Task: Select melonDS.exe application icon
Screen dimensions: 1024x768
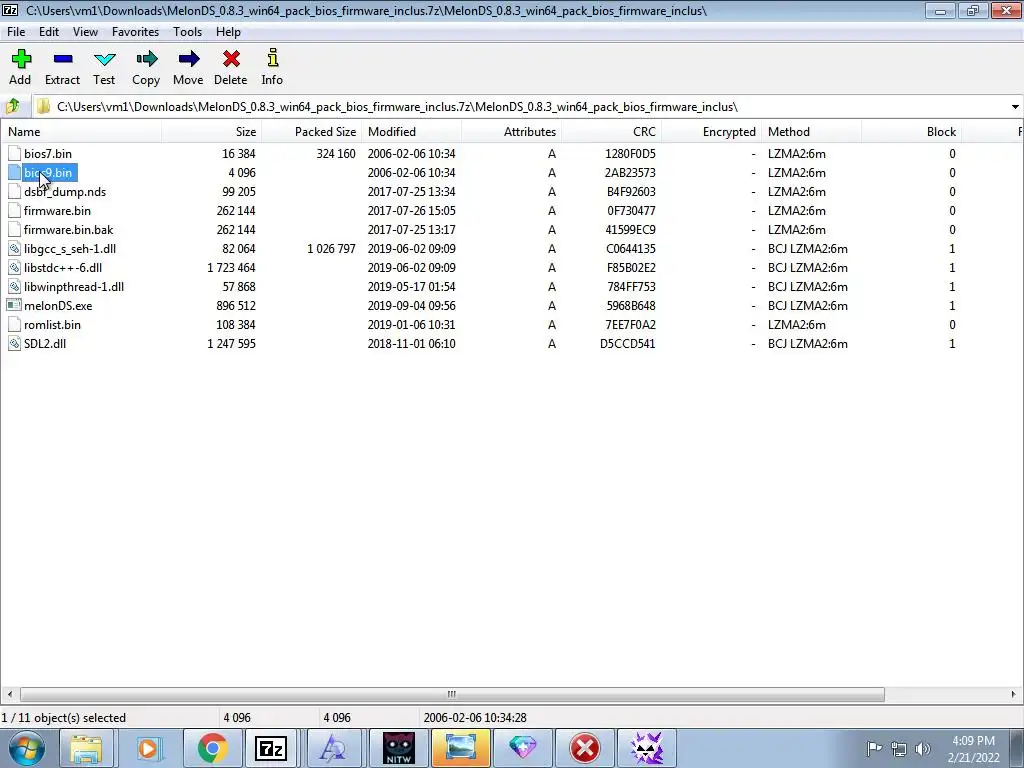Action: [14, 305]
